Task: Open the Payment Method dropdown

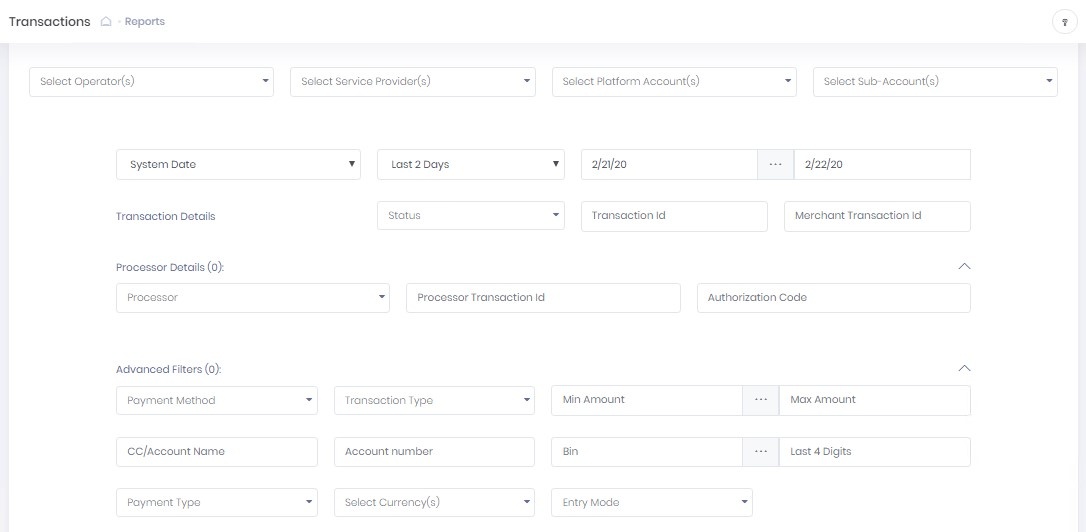Action: [x=216, y=401]
